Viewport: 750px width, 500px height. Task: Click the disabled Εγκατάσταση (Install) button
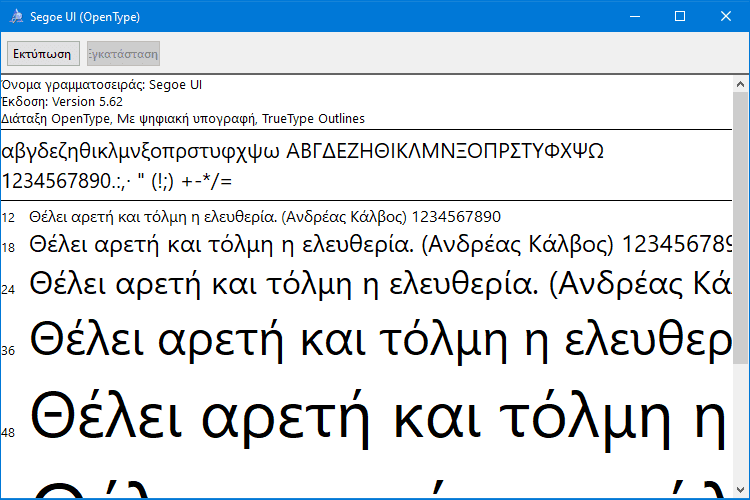click(123, 54)
